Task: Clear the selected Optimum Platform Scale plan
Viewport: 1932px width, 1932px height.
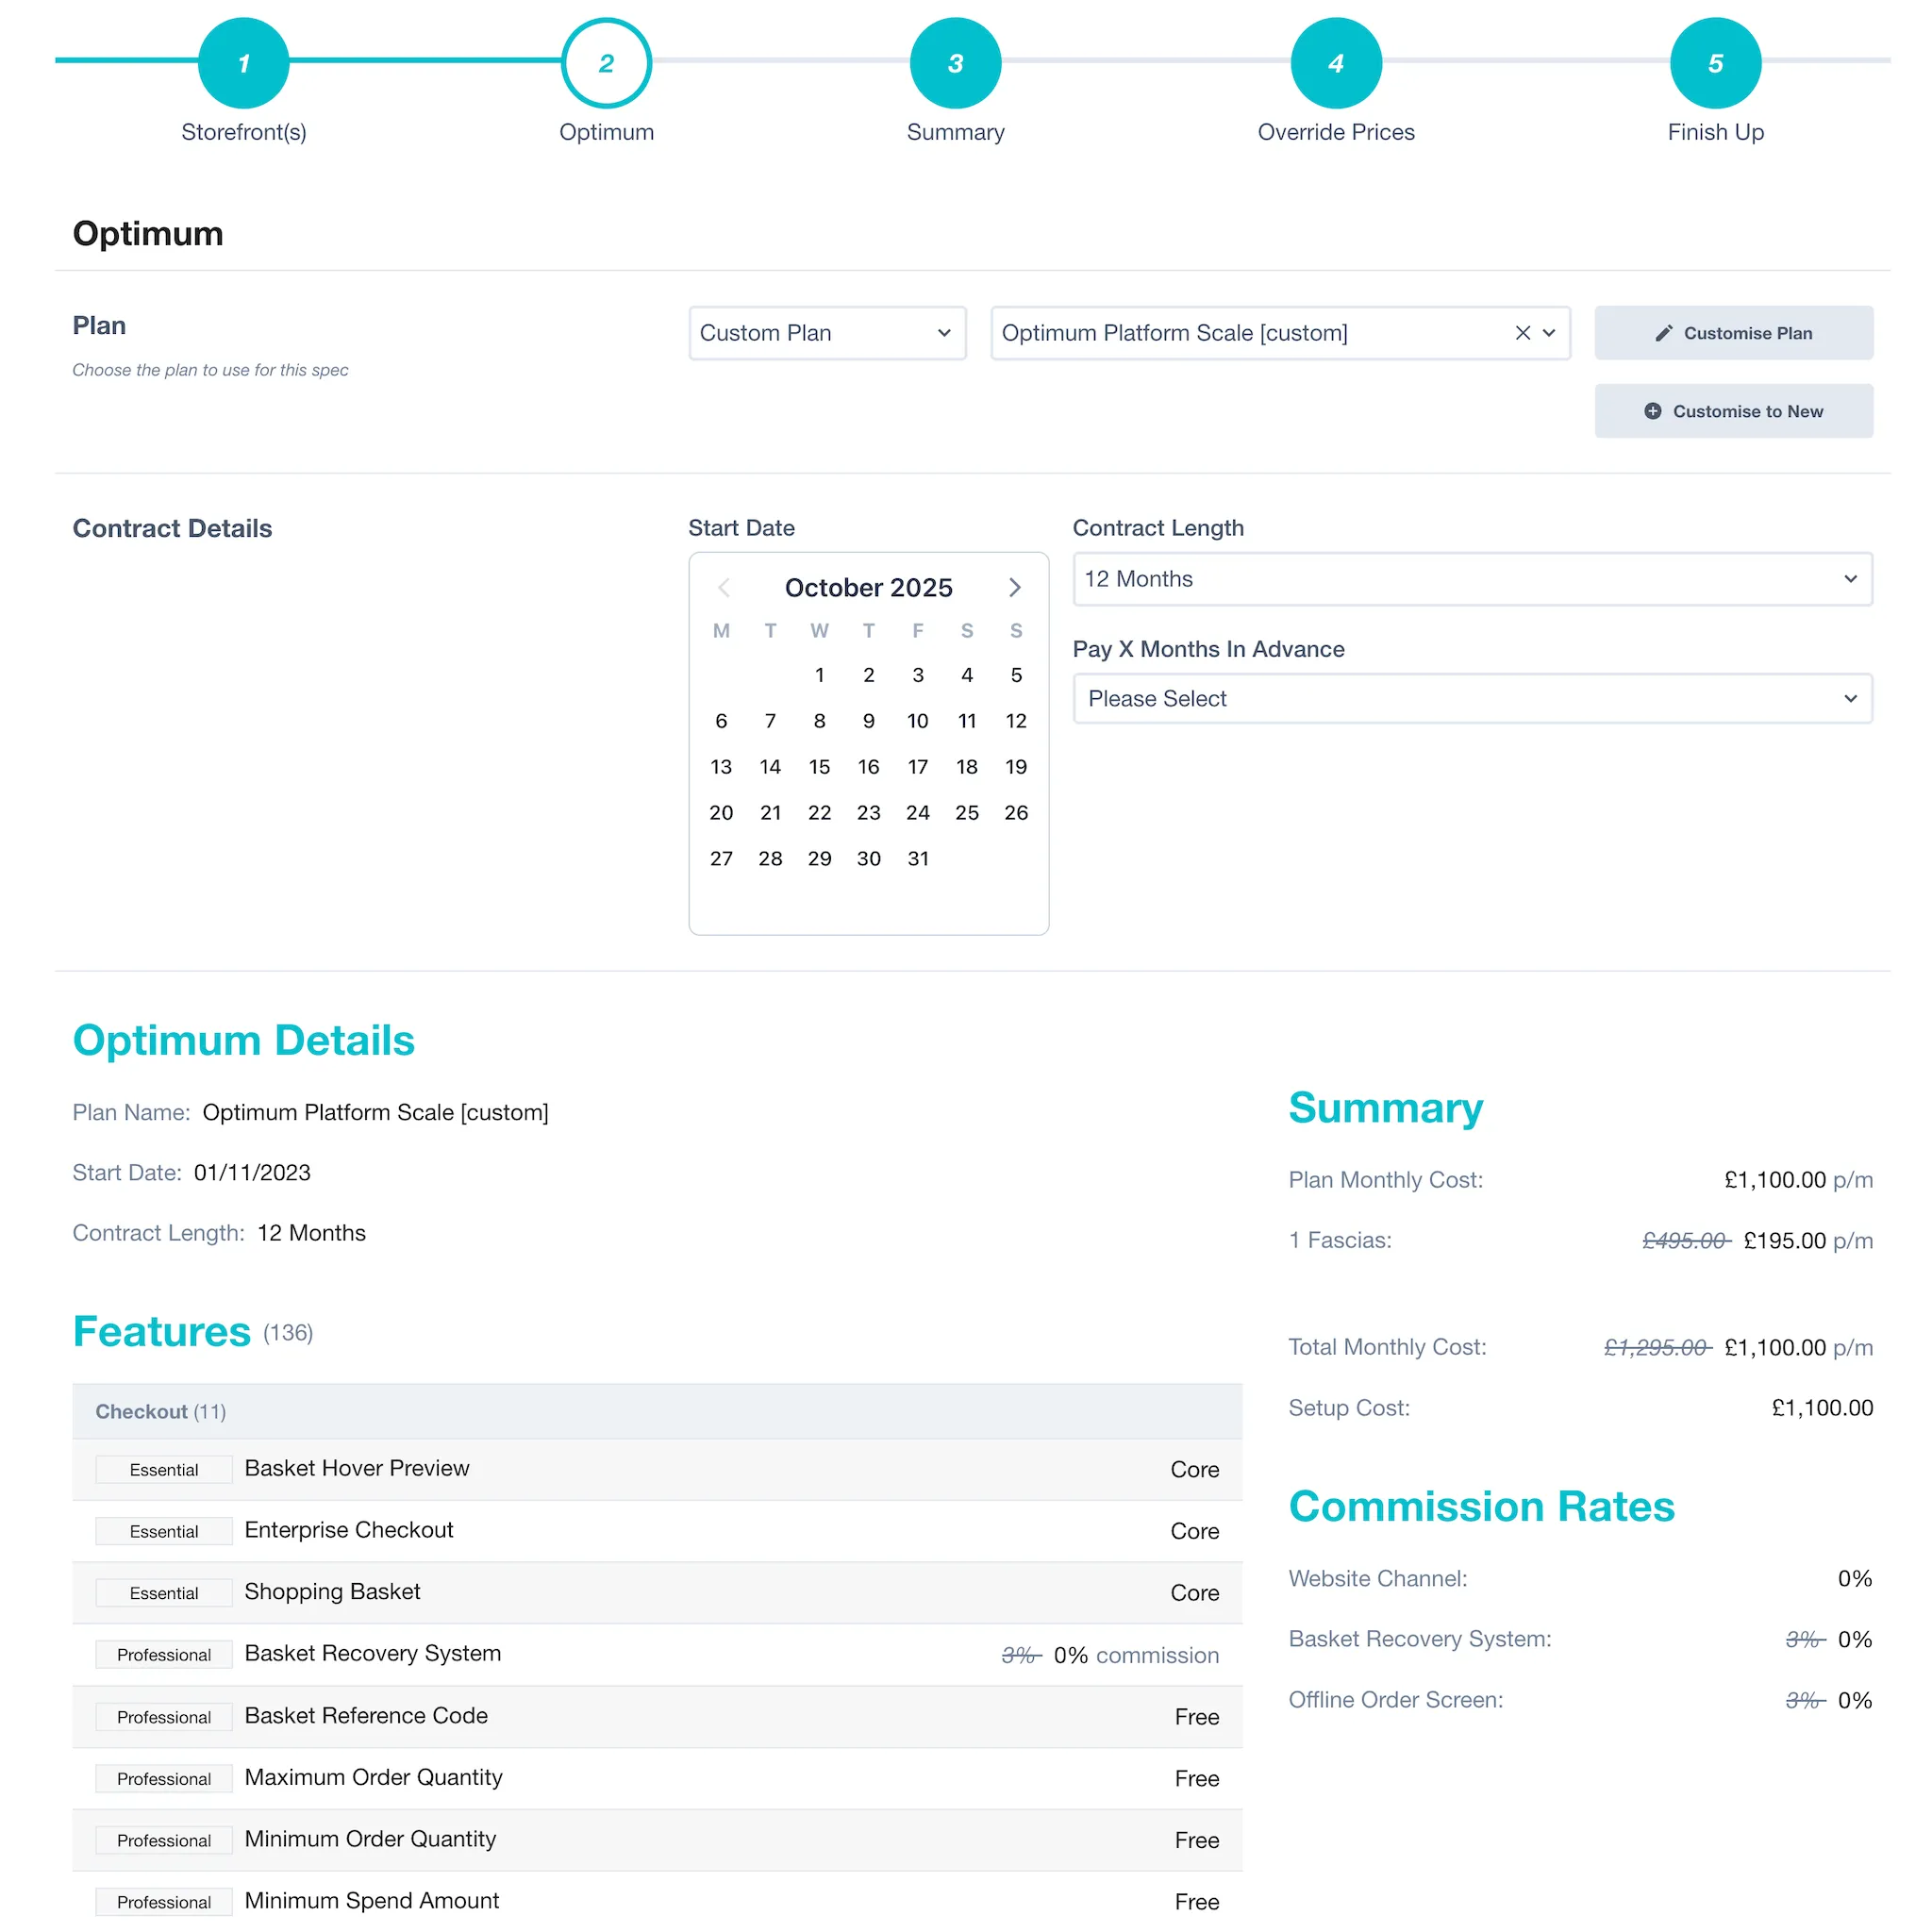Action: 1522,333
